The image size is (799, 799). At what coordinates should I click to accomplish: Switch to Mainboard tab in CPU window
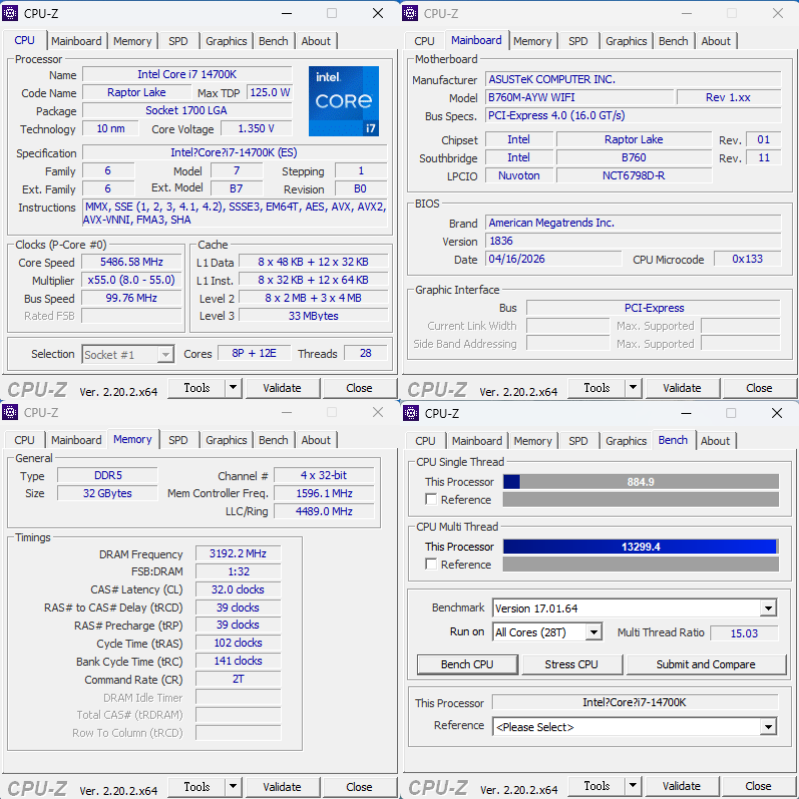pos(76,41)
